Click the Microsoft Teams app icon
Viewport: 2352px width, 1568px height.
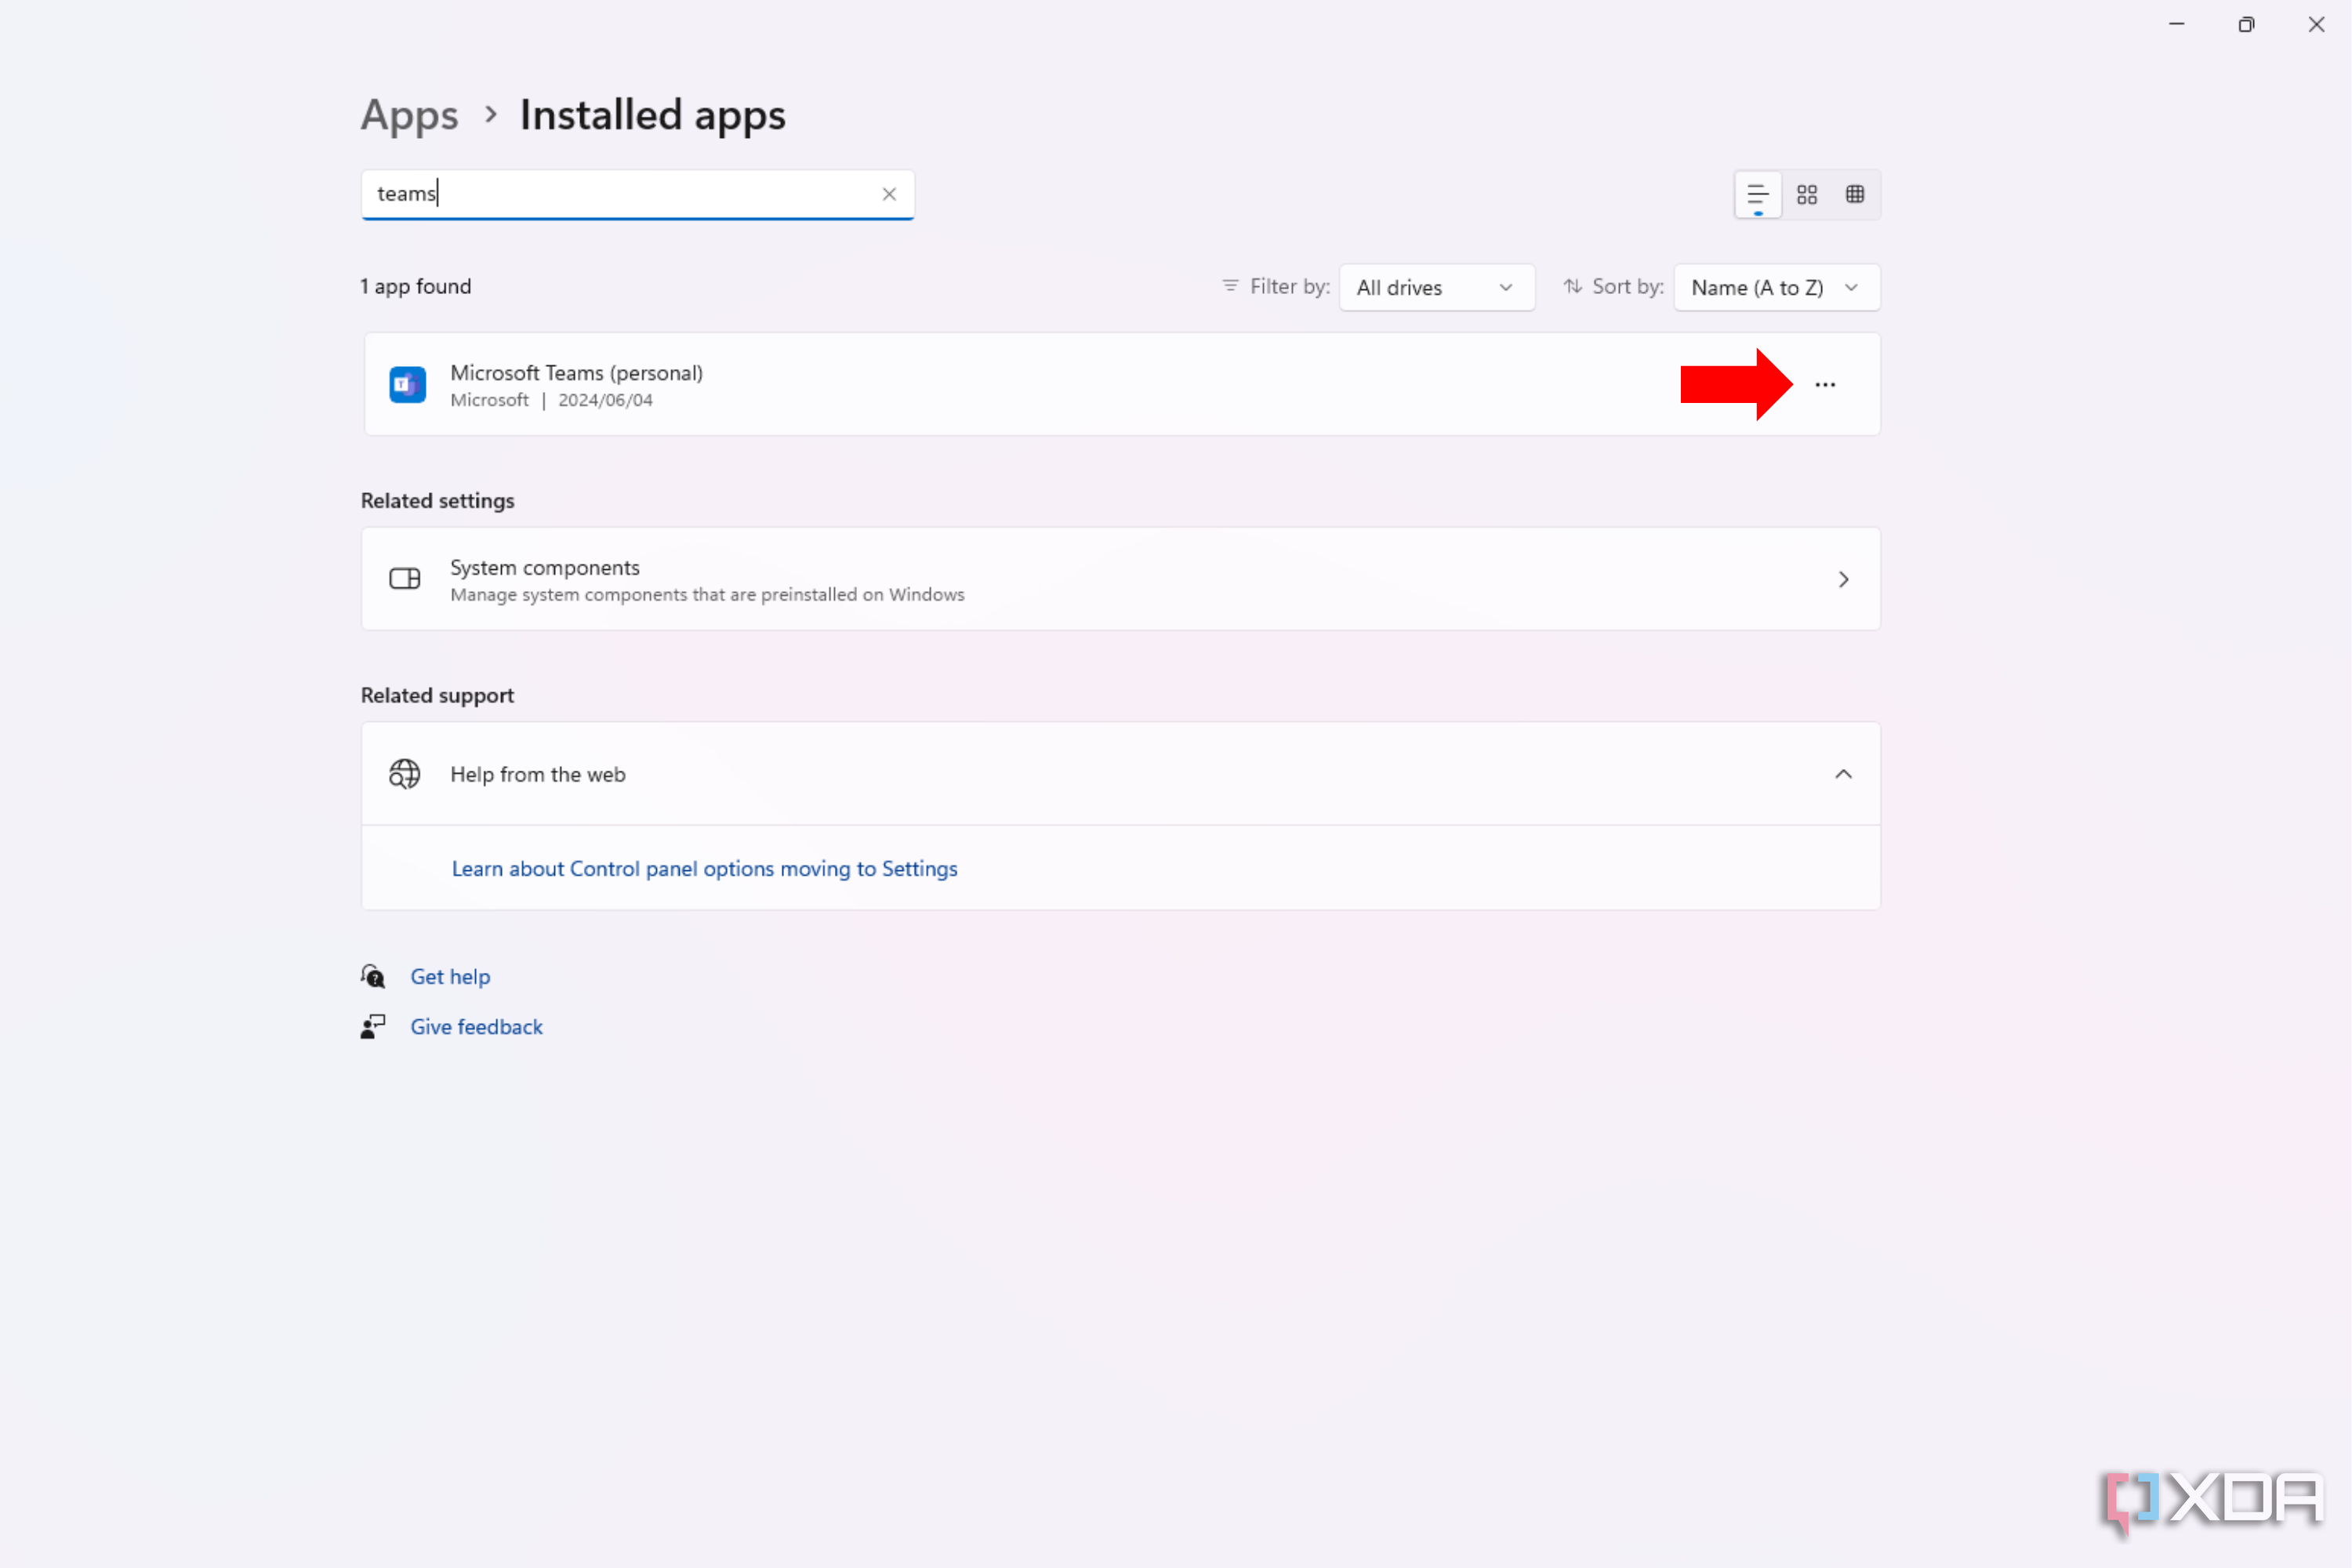coord(407,384)
